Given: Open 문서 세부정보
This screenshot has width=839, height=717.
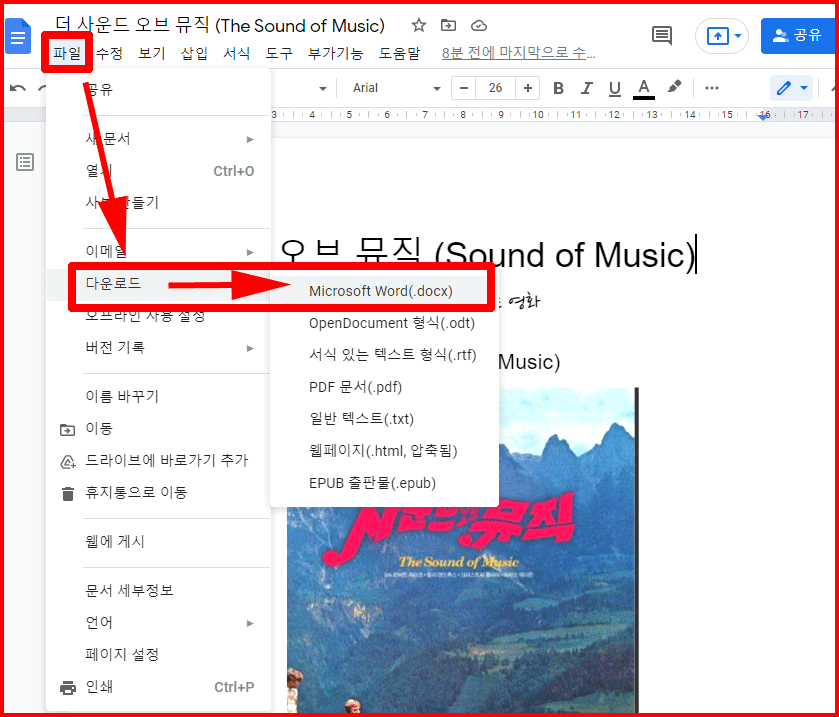Looking at the screenshot, I should tap(159, 591).
